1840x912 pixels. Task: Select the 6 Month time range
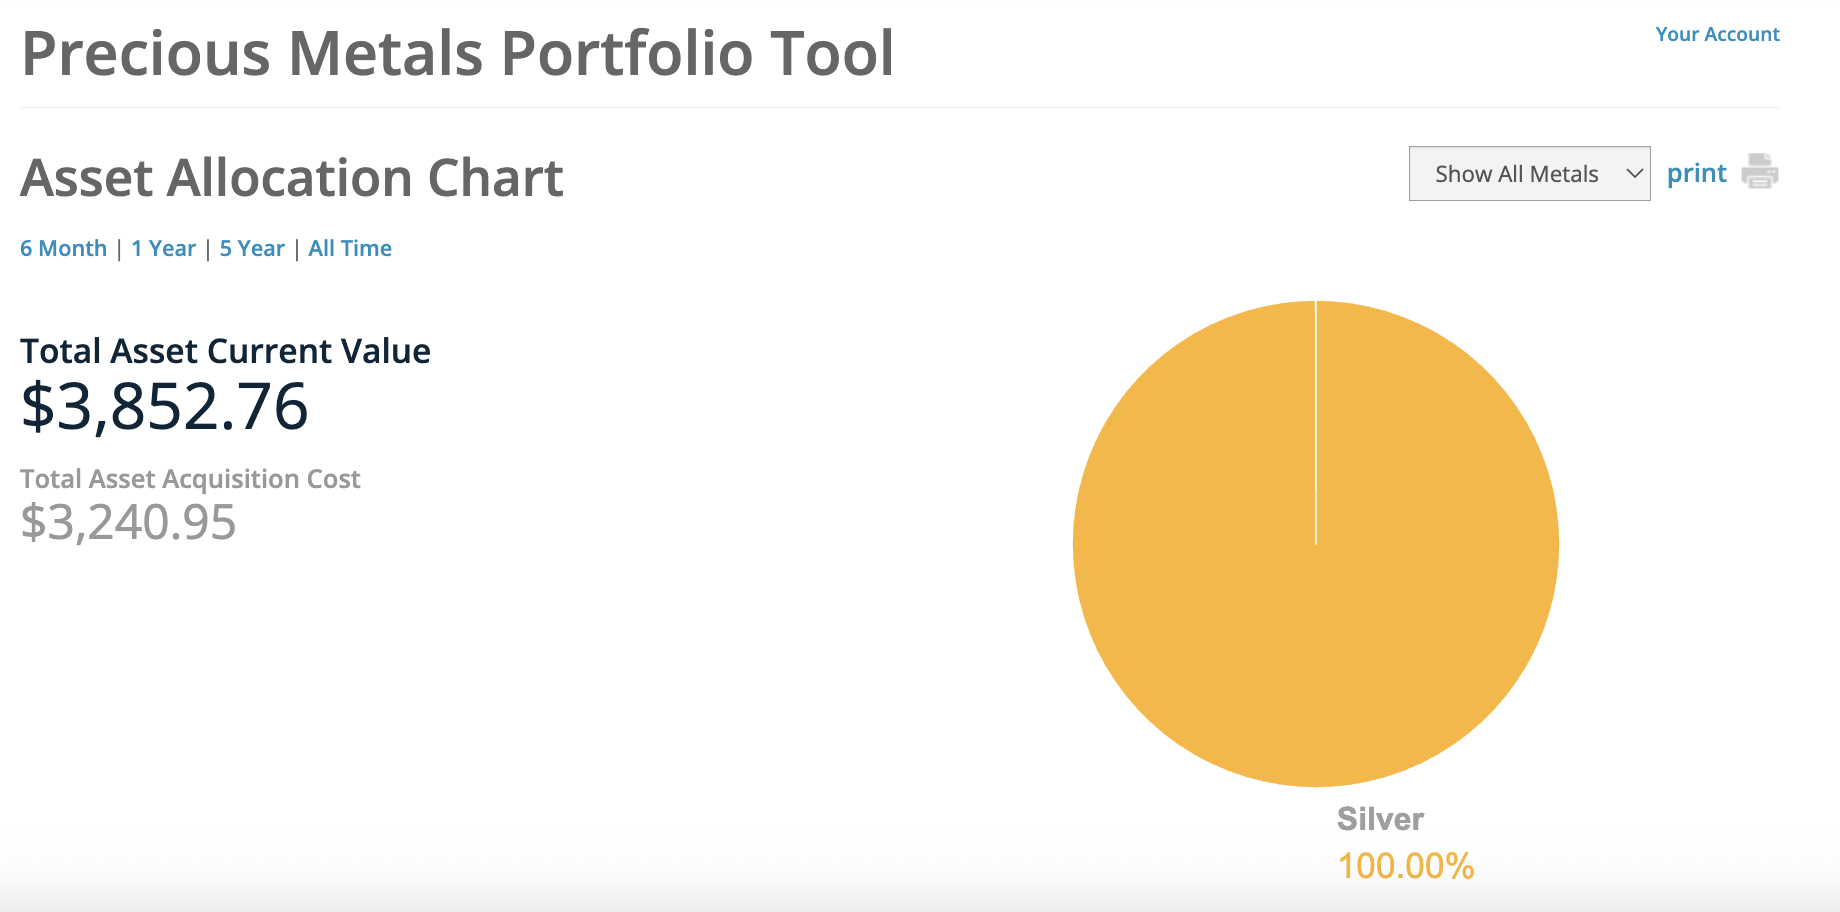[63, 248]
